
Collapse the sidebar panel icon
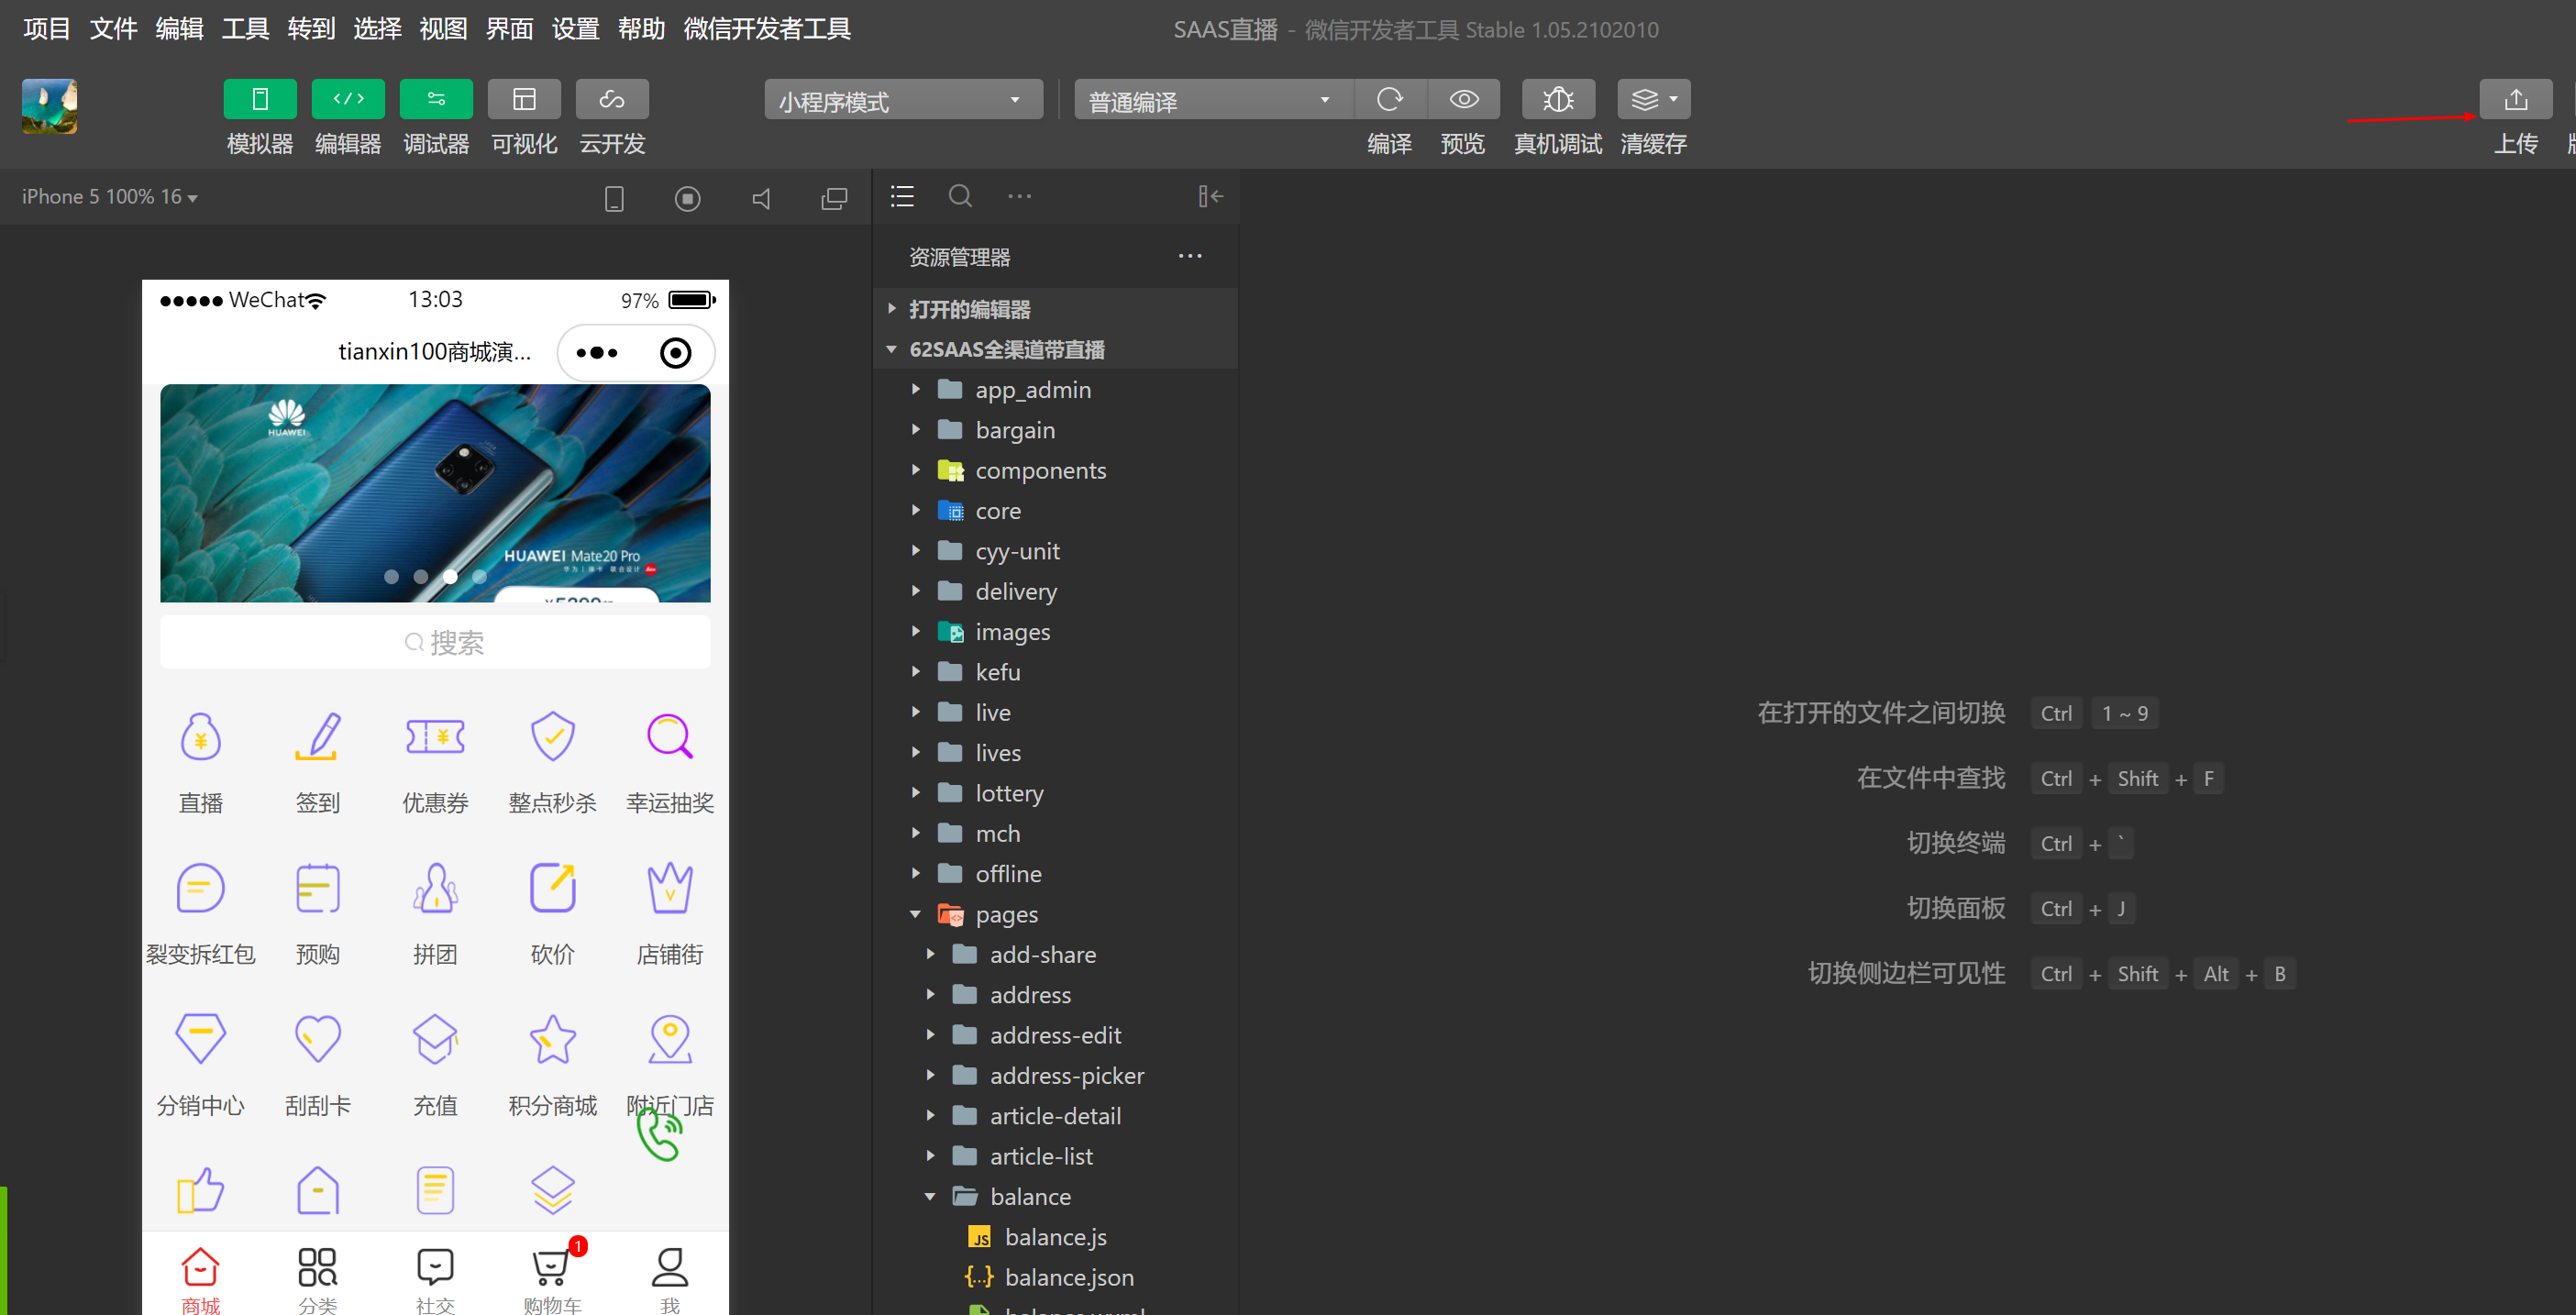pos(1211,196)
